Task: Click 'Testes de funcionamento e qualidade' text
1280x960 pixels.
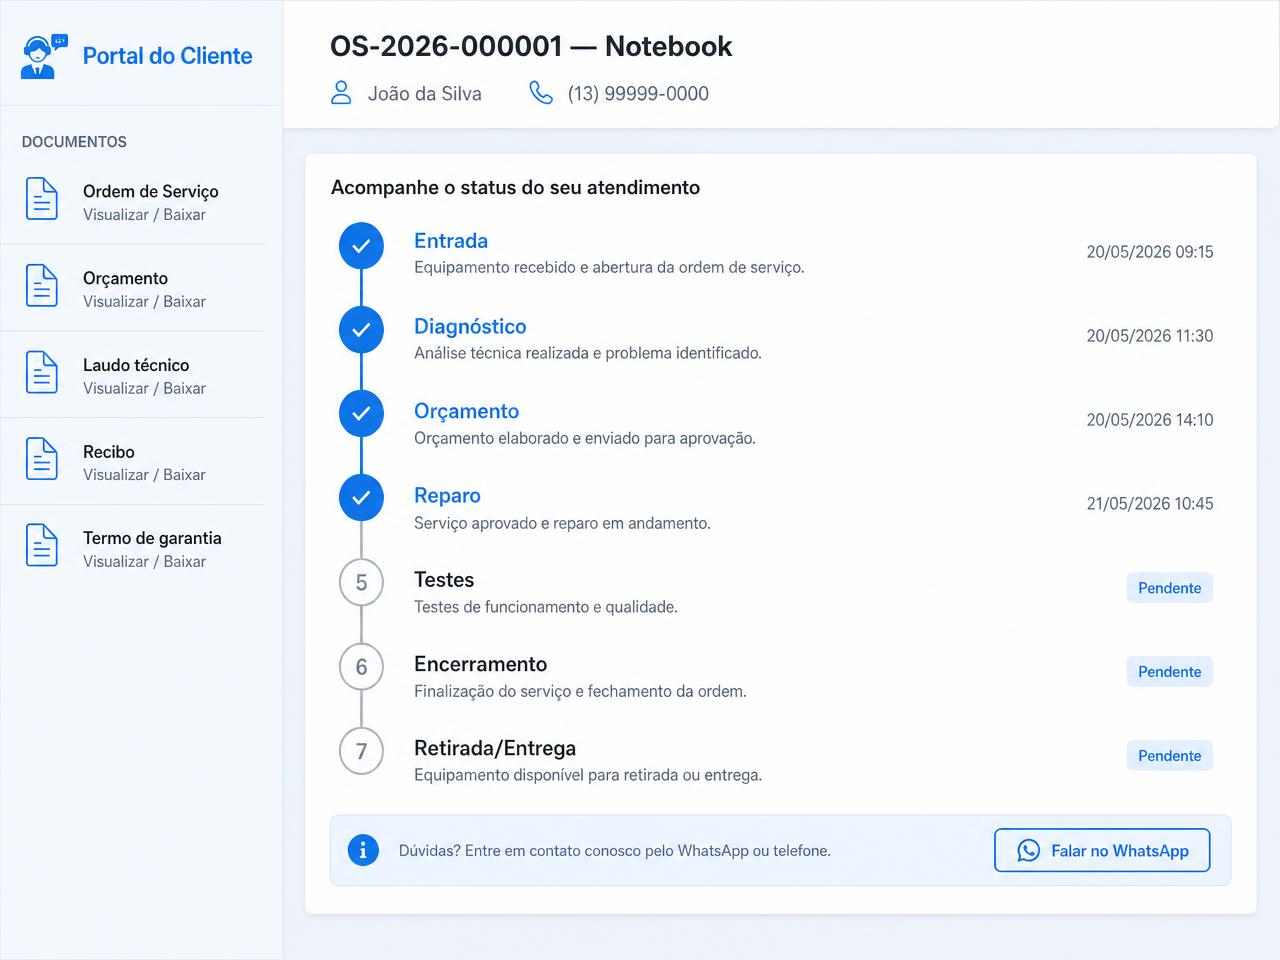Action: 546,607
